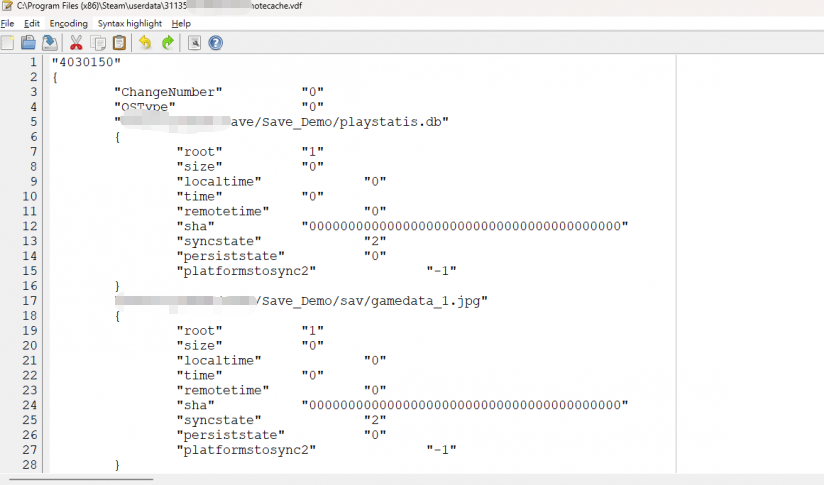Open the Encoding menu
824x485 pixels.
[68, 23]
